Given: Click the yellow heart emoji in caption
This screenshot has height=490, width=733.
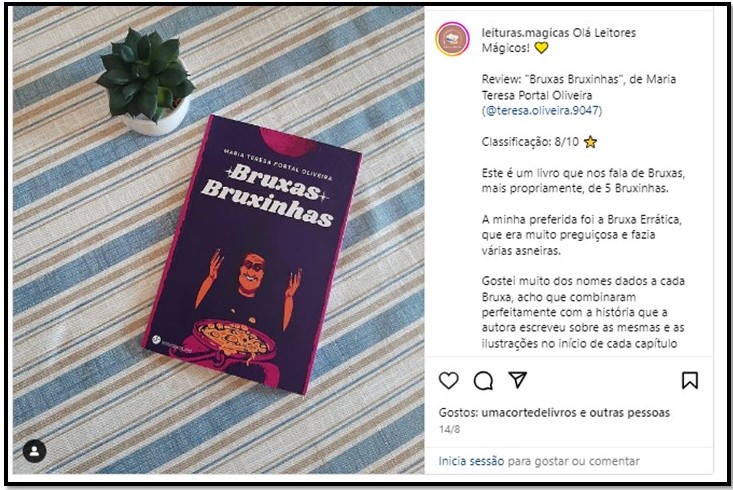Looking at the screenshot, I should [541, 48].
